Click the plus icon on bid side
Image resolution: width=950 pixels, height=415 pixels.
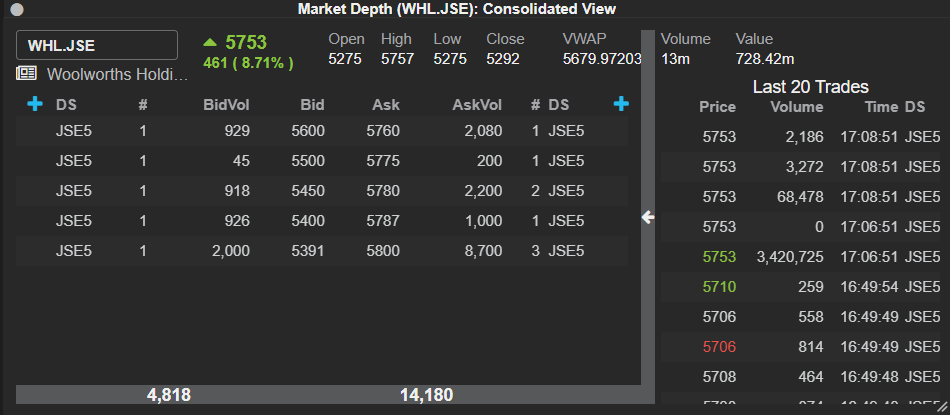tap(35, 104)
